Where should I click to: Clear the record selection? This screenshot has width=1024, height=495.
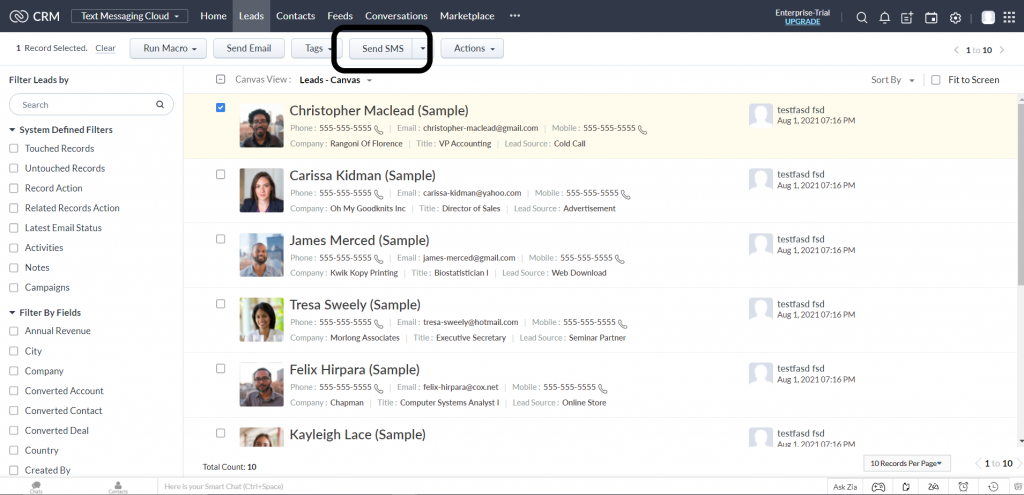pyautogui.click(x=105, y=48)
